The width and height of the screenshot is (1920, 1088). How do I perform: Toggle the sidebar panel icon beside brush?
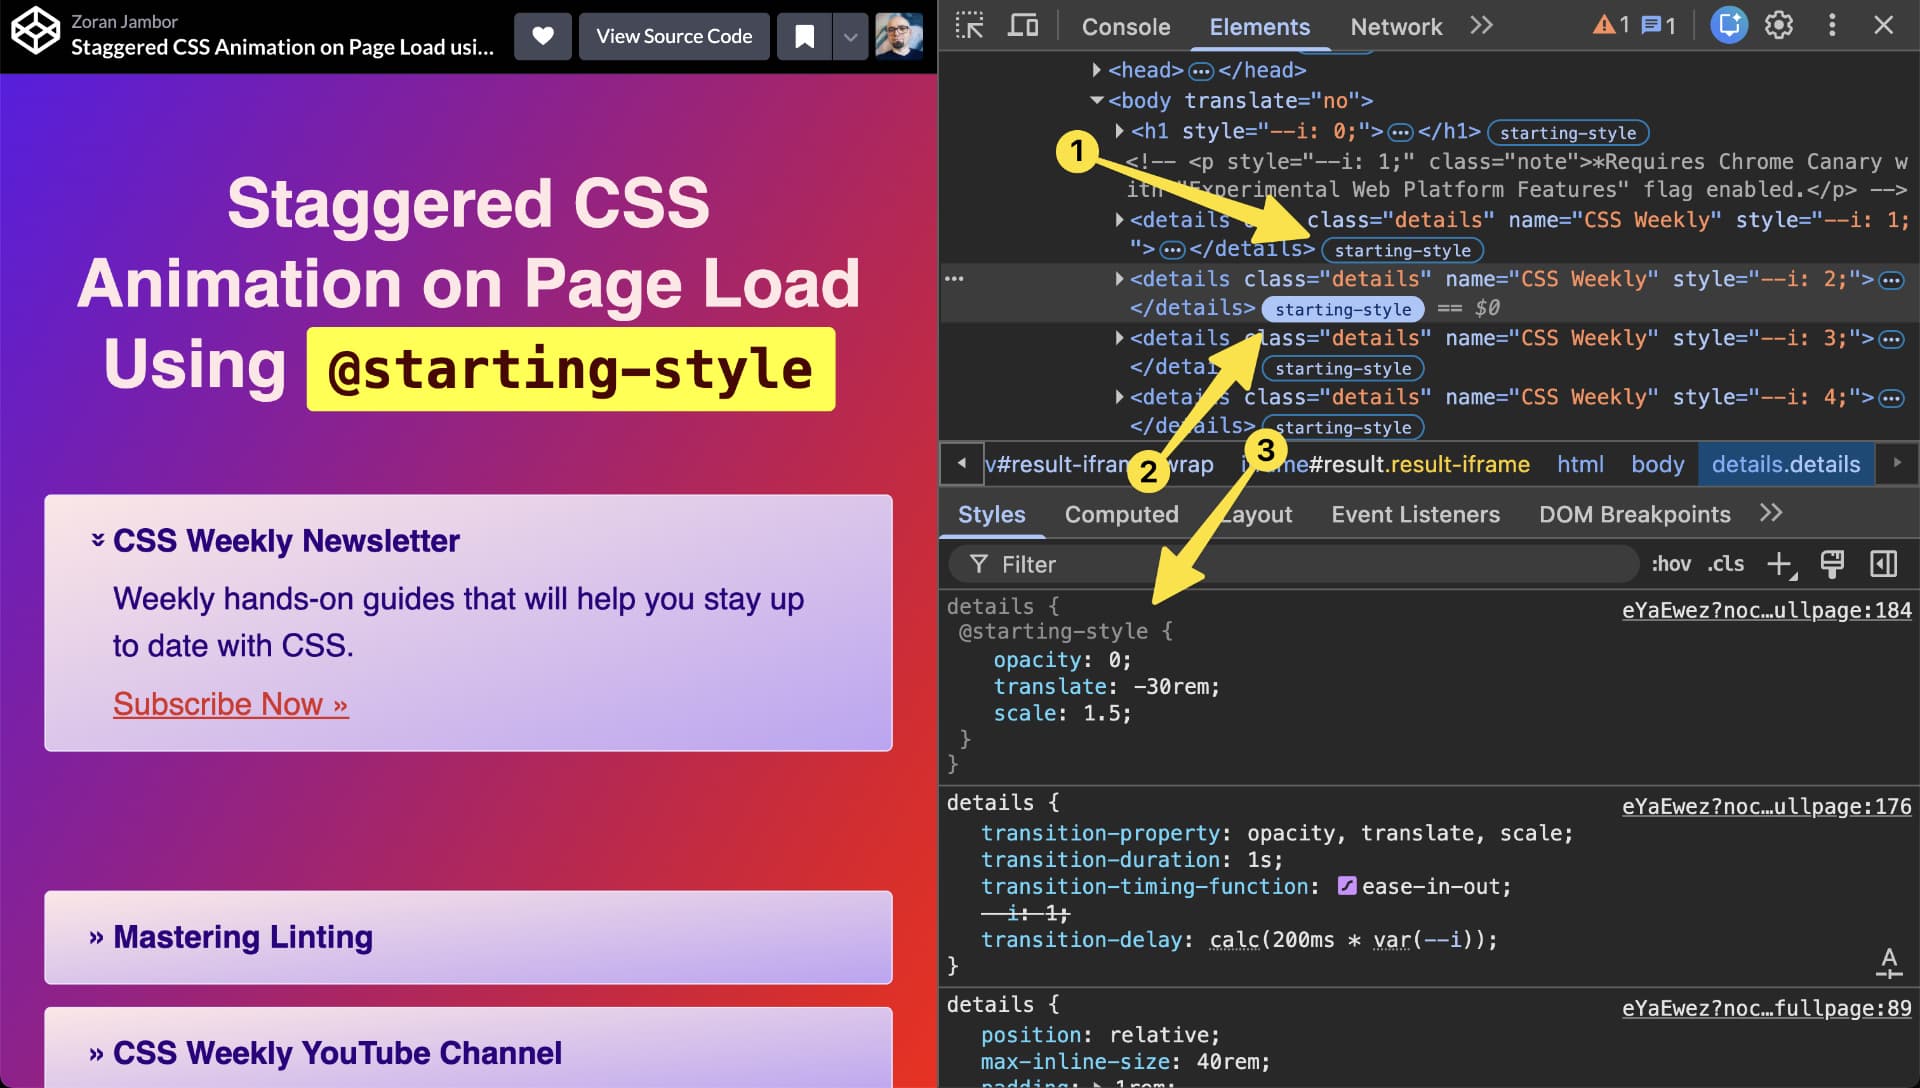[1883, 563]
